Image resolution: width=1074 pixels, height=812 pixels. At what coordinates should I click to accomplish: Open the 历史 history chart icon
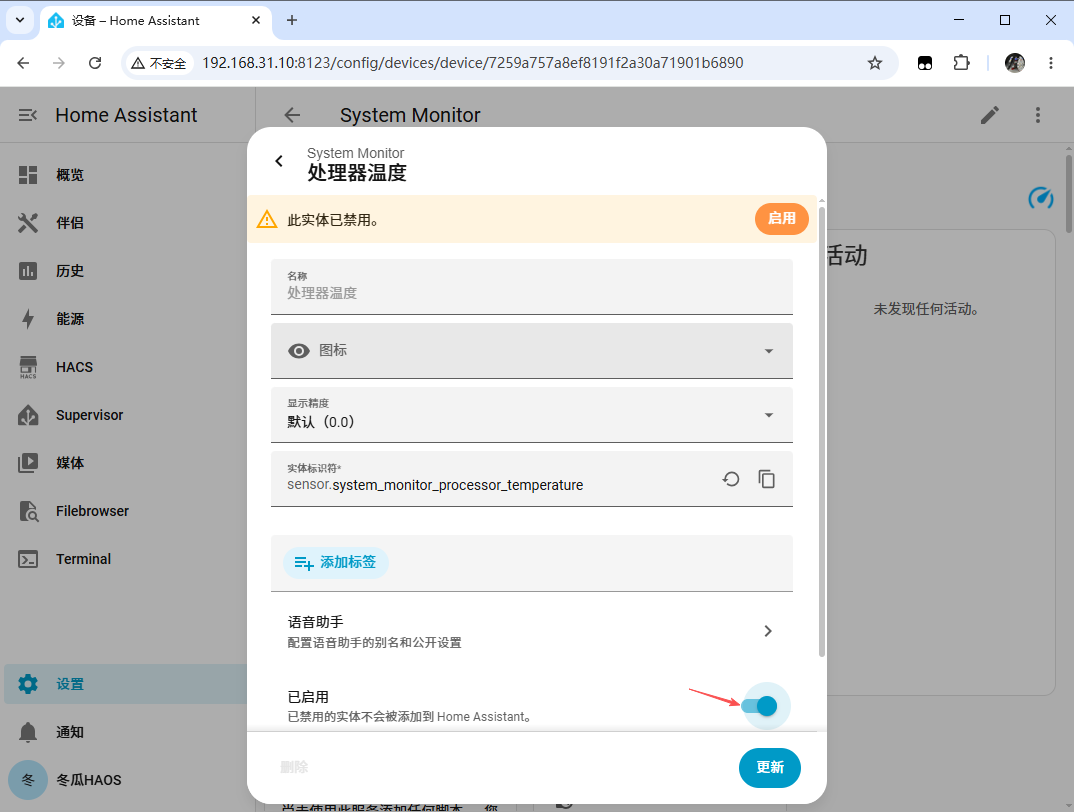pos(28,271)
